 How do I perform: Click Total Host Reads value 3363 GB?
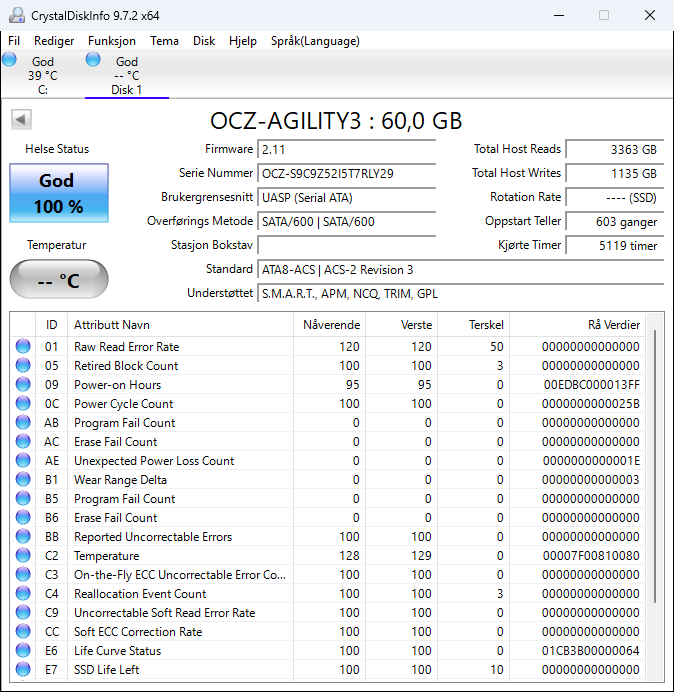coord(615,150)
